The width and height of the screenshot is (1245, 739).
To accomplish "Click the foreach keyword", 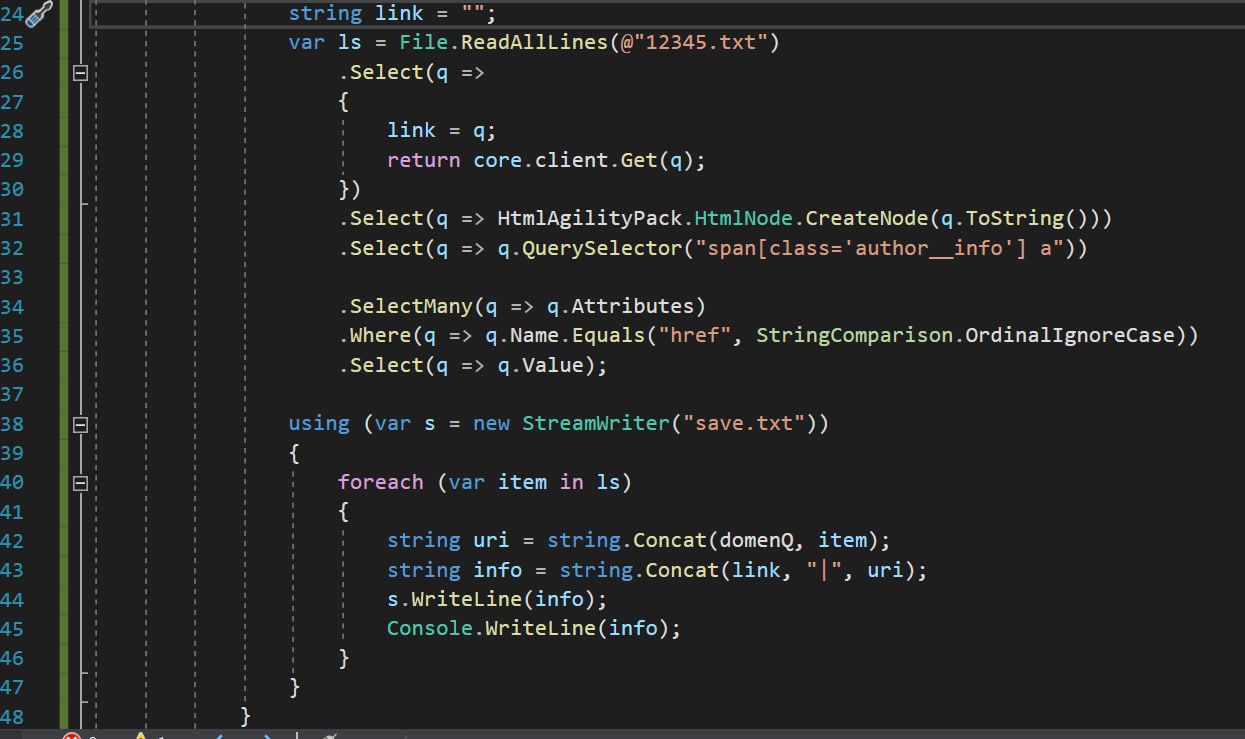I will pyautogui.click(x=381, y=482).
